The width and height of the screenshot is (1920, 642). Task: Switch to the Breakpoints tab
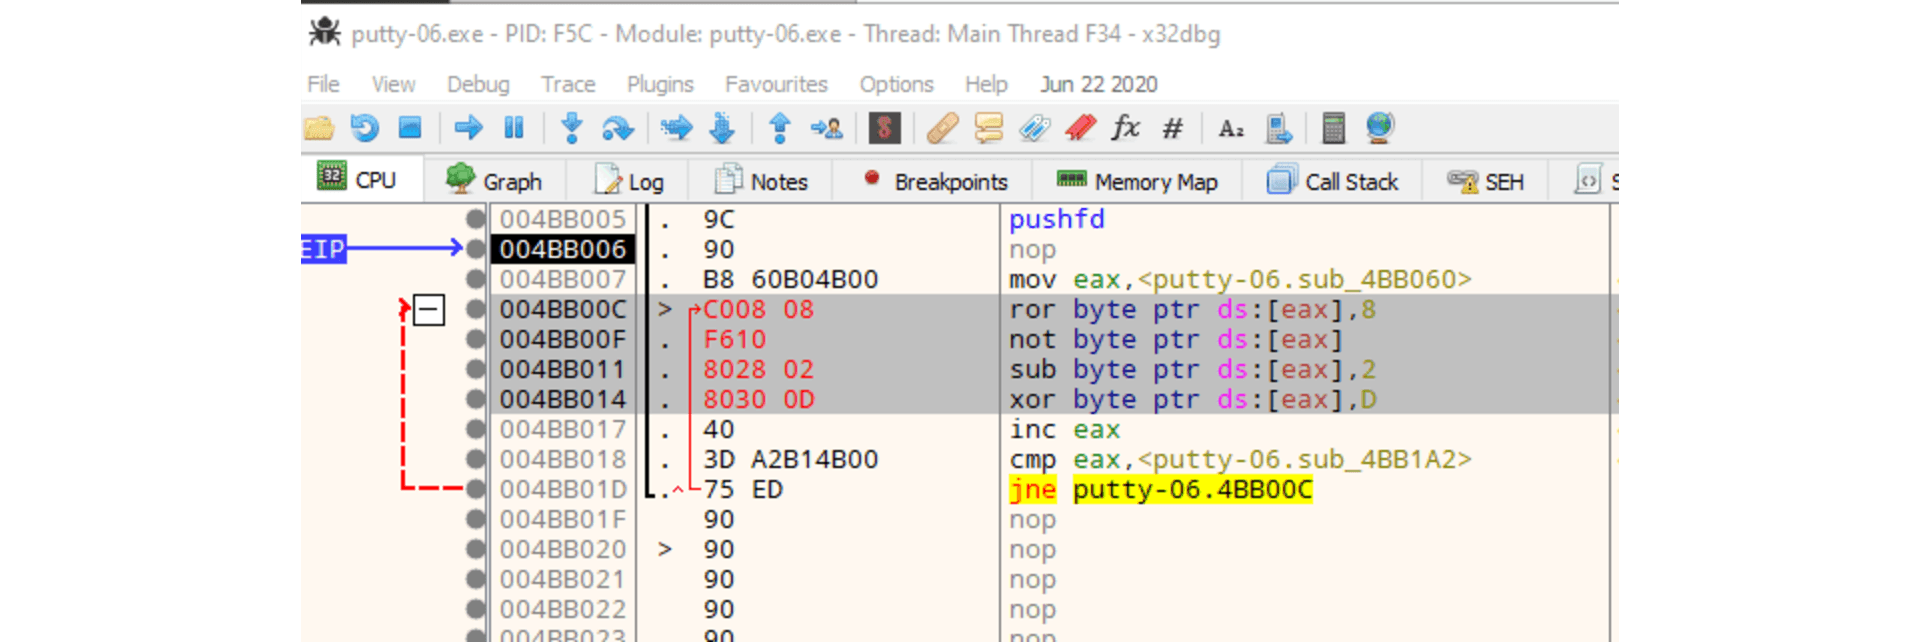[935, 181]
